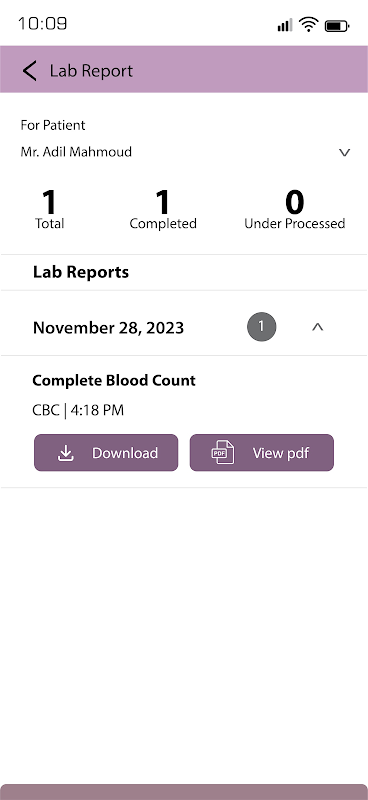This screenshot has width=368, height=800.
Task: Select the Total reports counter
Action: [50, 210]
